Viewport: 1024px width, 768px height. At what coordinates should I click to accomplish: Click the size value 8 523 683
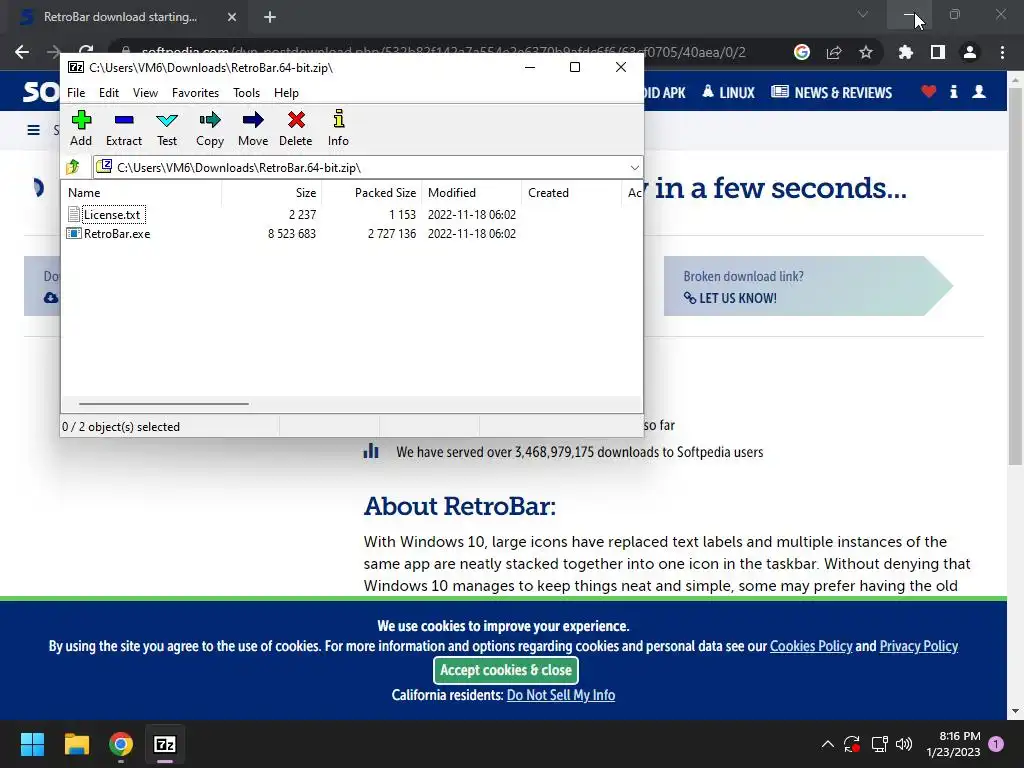(291, 234)
